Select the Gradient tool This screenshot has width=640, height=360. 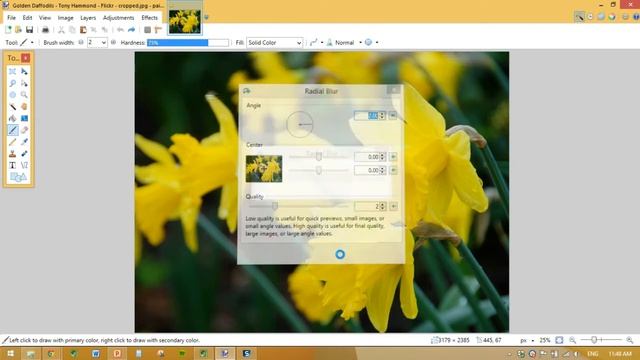coord(24,118)
